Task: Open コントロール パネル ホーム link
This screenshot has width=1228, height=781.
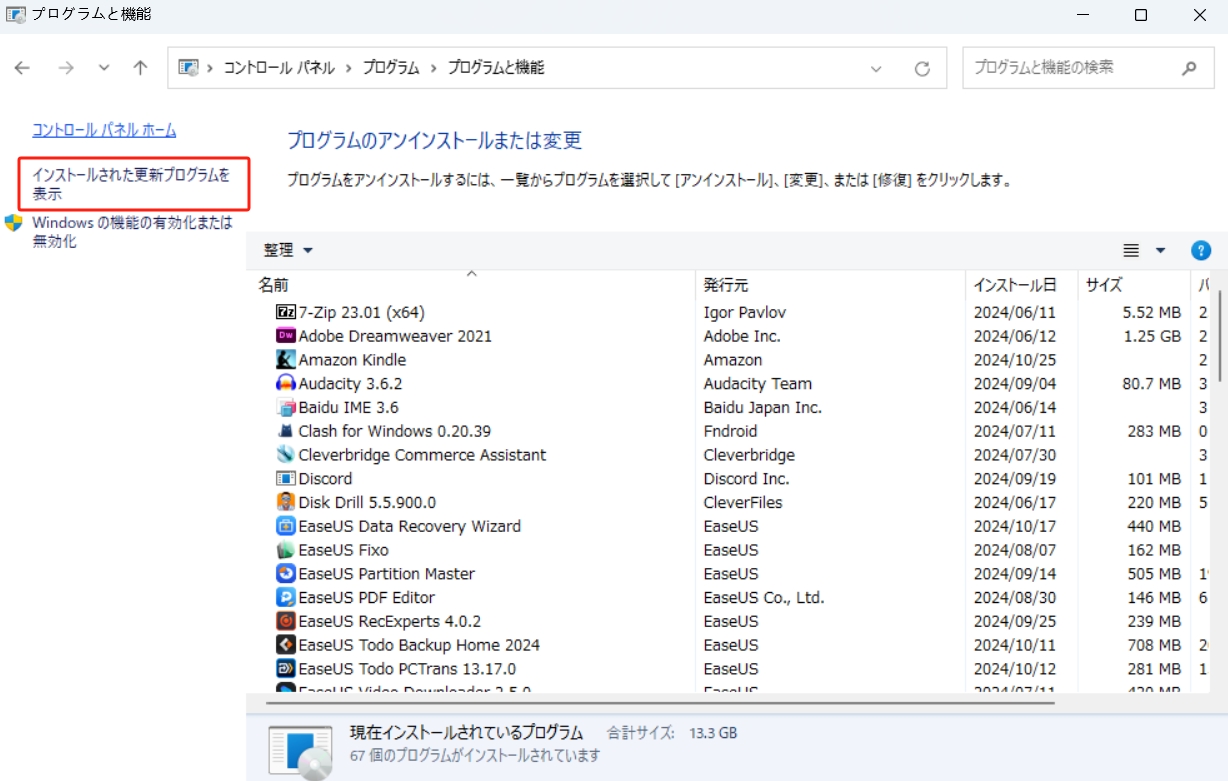Action: pyautogui.click(x=104, y=130)
